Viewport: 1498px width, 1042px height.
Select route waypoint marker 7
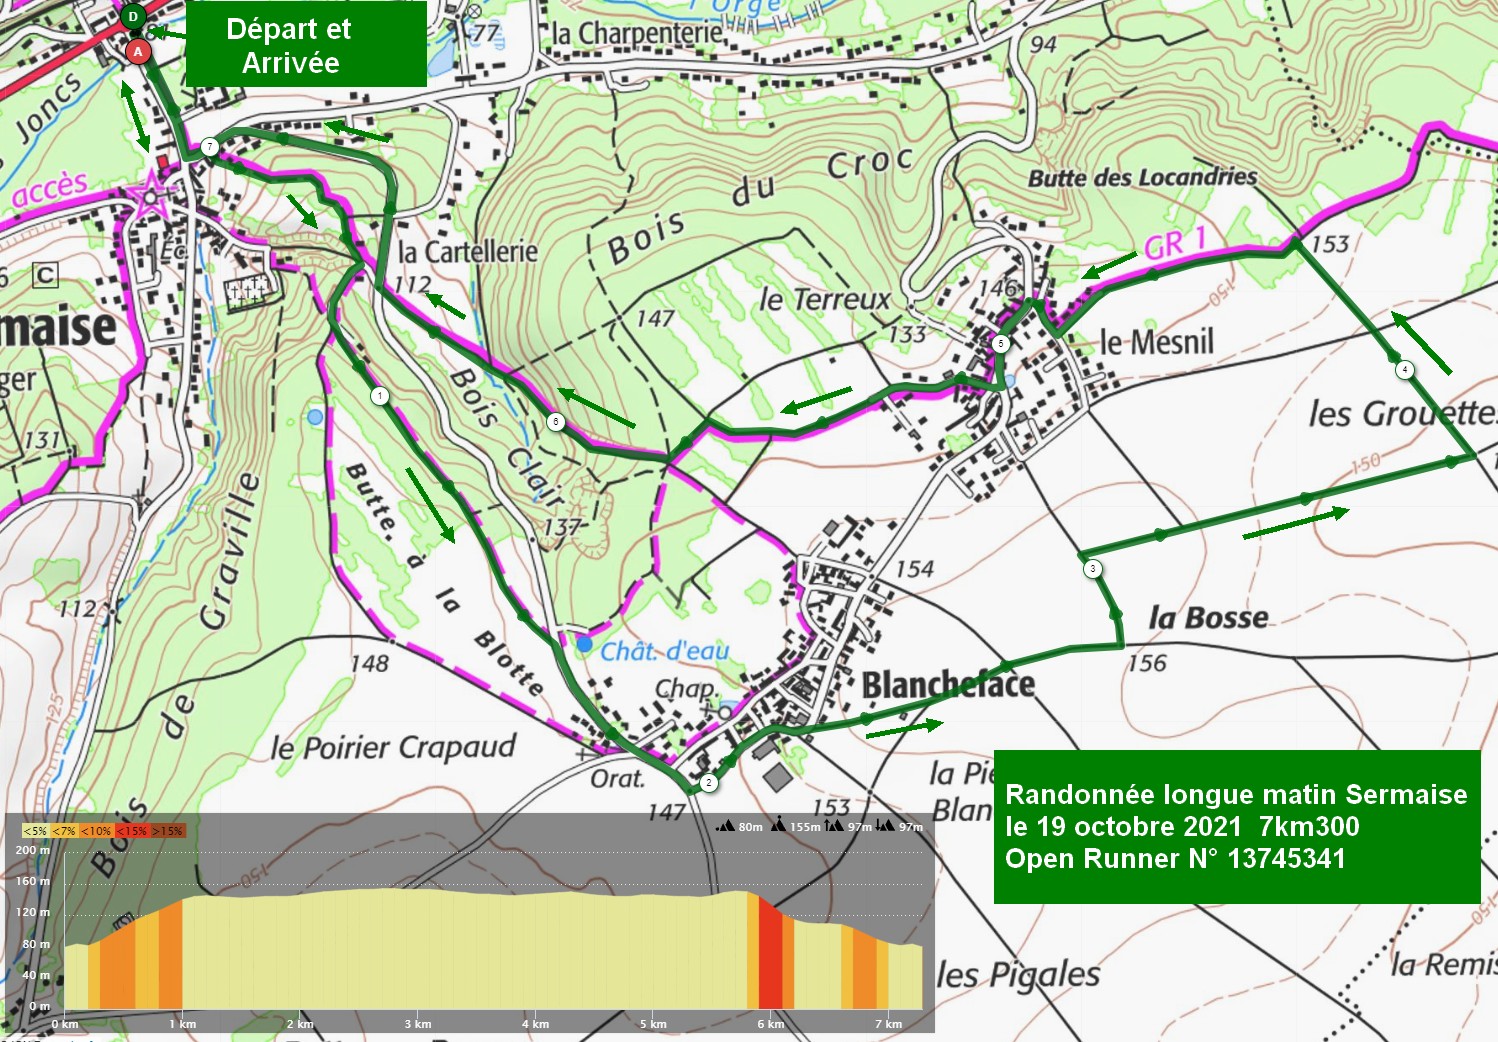click(209, 147)
